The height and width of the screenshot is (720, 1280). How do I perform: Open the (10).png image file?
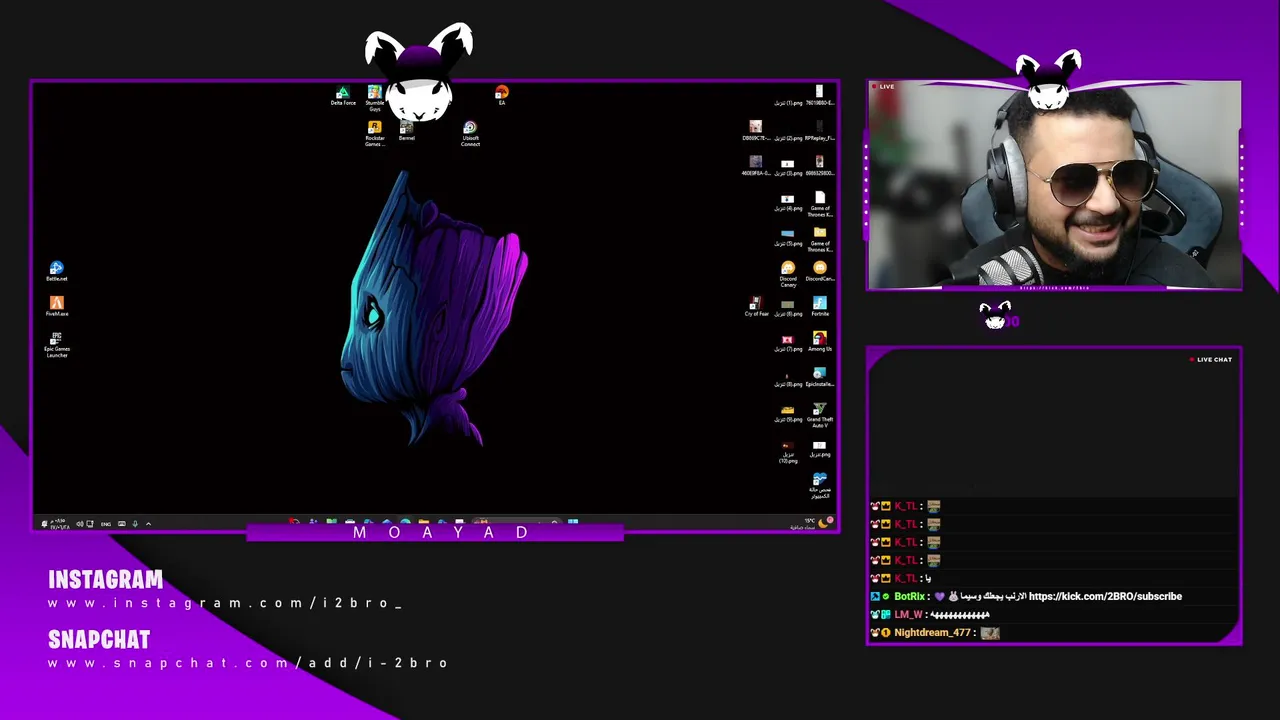point(788,451)
